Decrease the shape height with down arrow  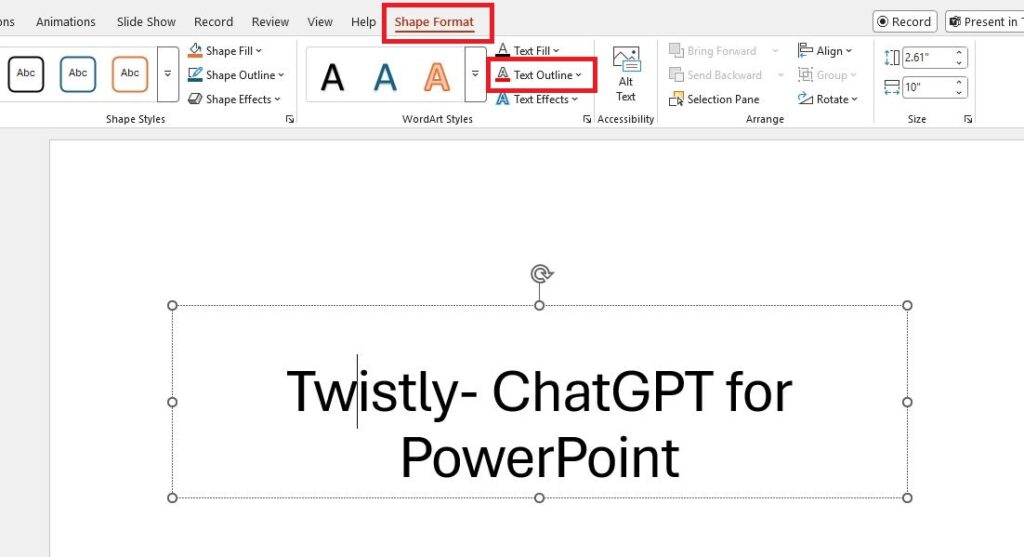(959, 63)
